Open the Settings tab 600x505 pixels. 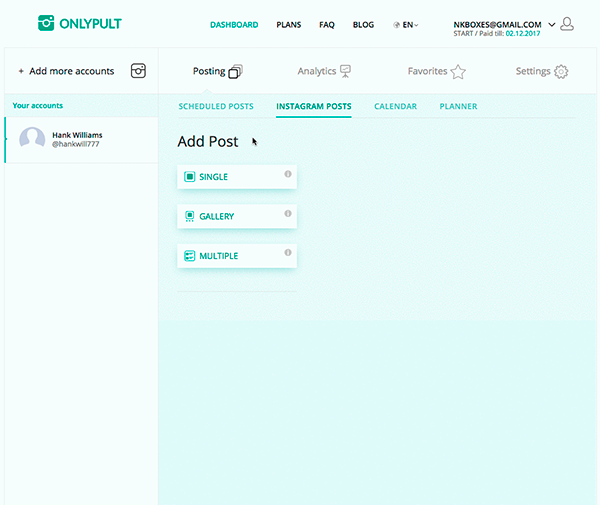[542, 71]
